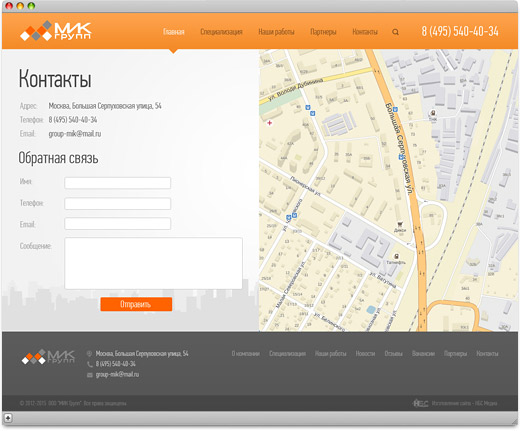Click the footer link Новости

click(x=365, y=353)
